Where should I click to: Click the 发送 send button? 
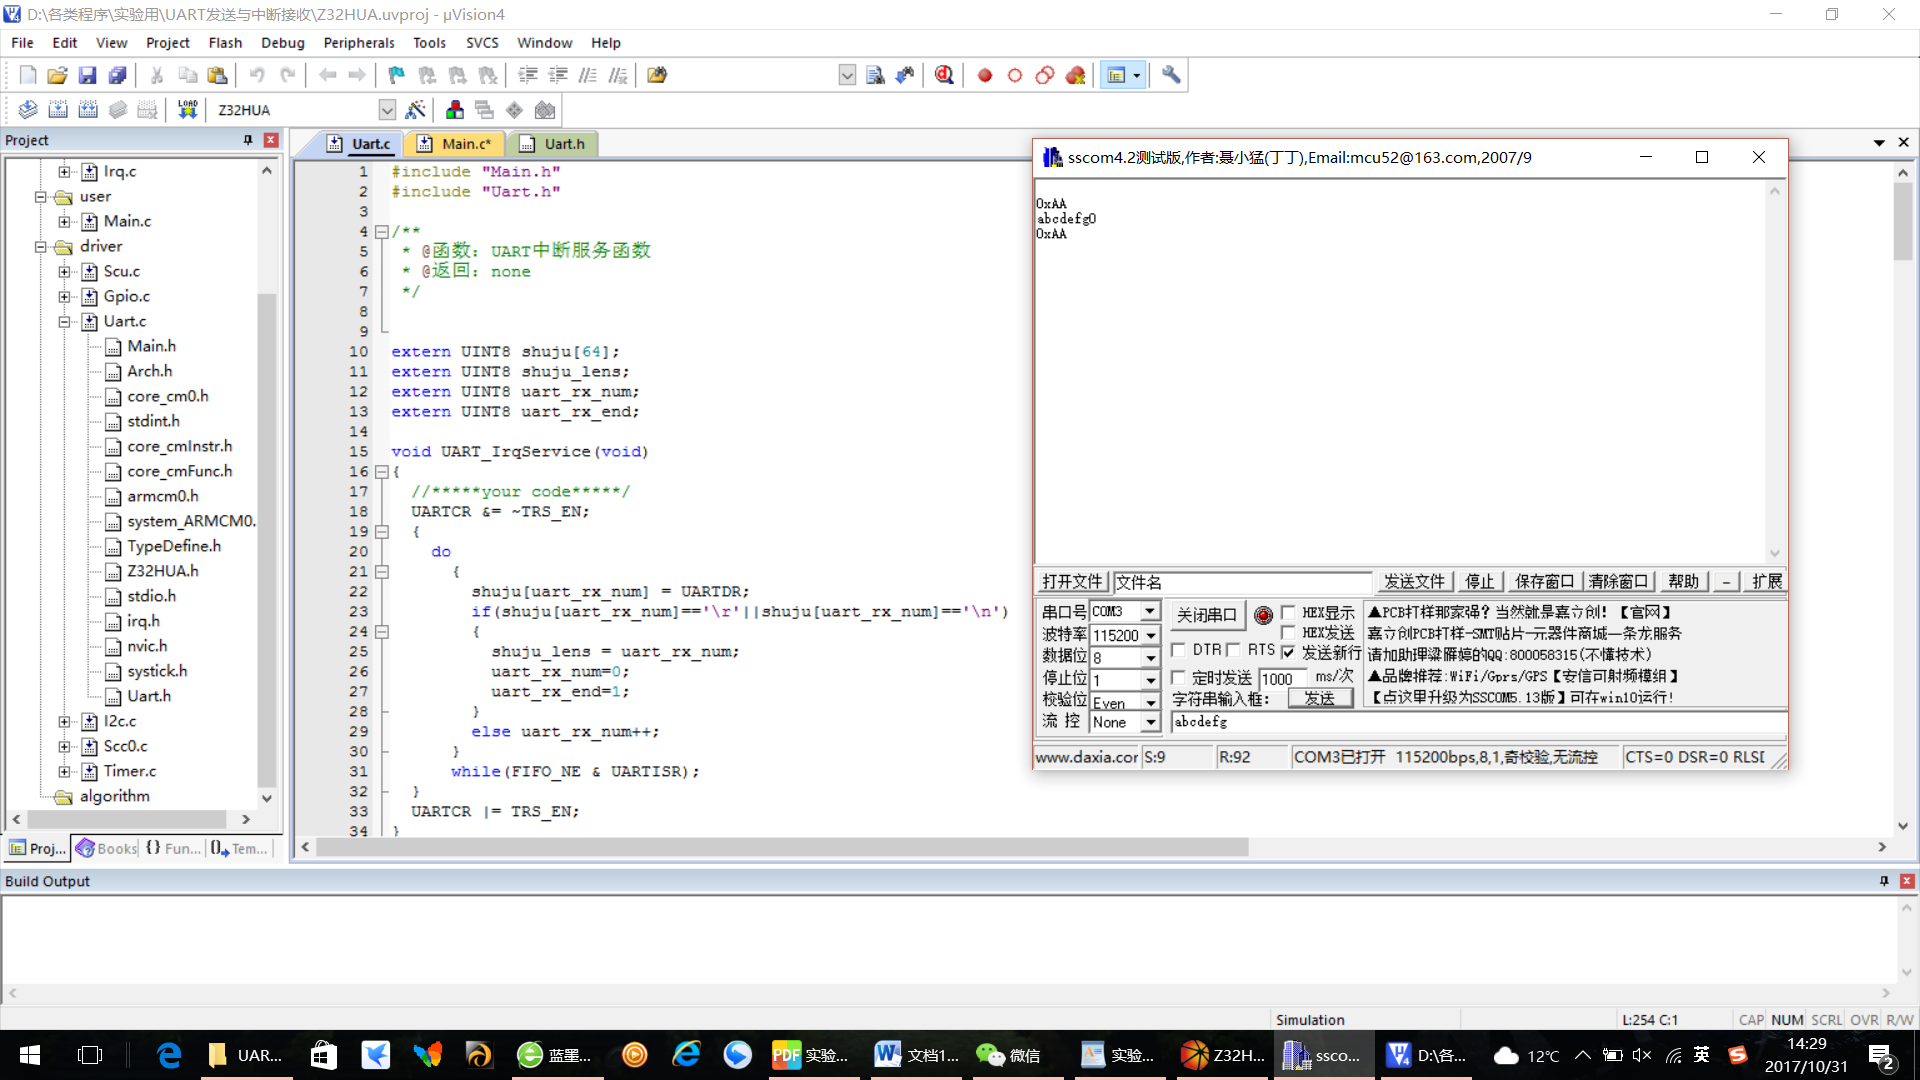coord(1320,699)
